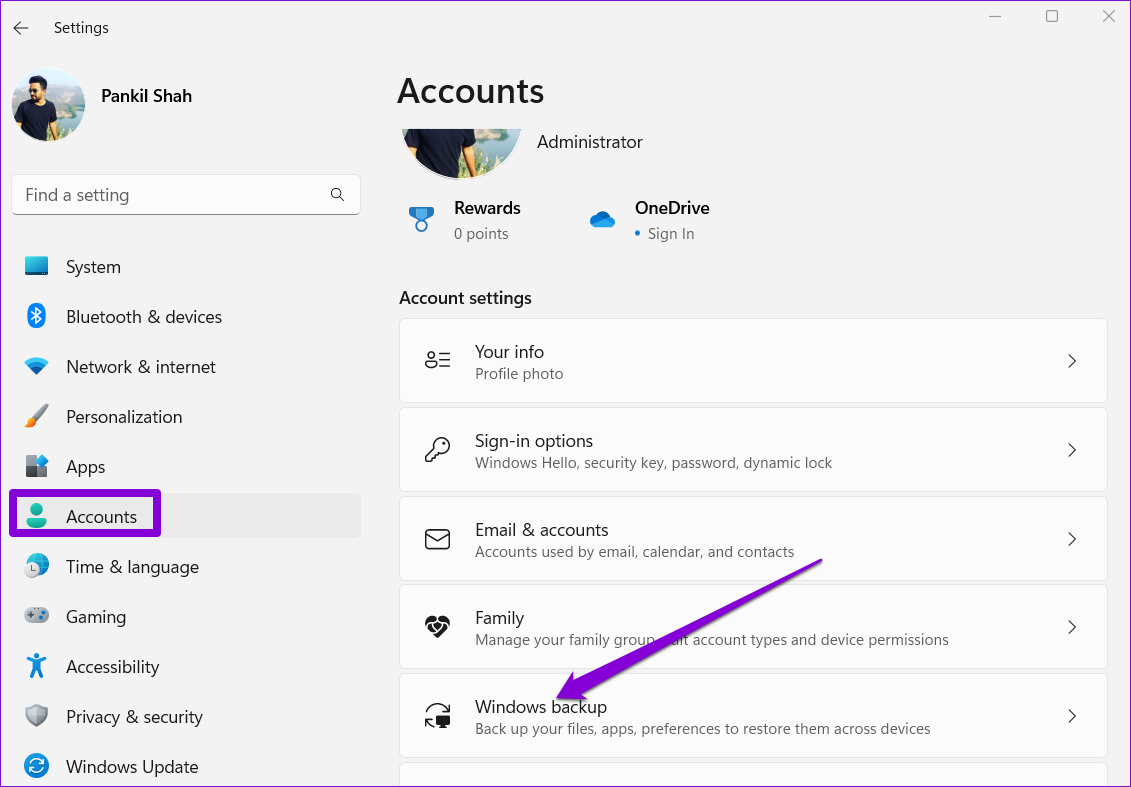Click the Personalization paintbrush icon

pos(37,417)
